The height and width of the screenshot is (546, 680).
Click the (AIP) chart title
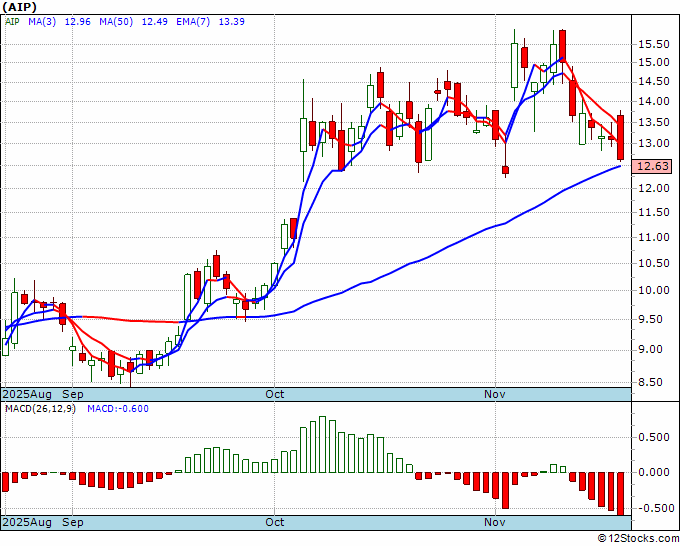tap(20, 7)
